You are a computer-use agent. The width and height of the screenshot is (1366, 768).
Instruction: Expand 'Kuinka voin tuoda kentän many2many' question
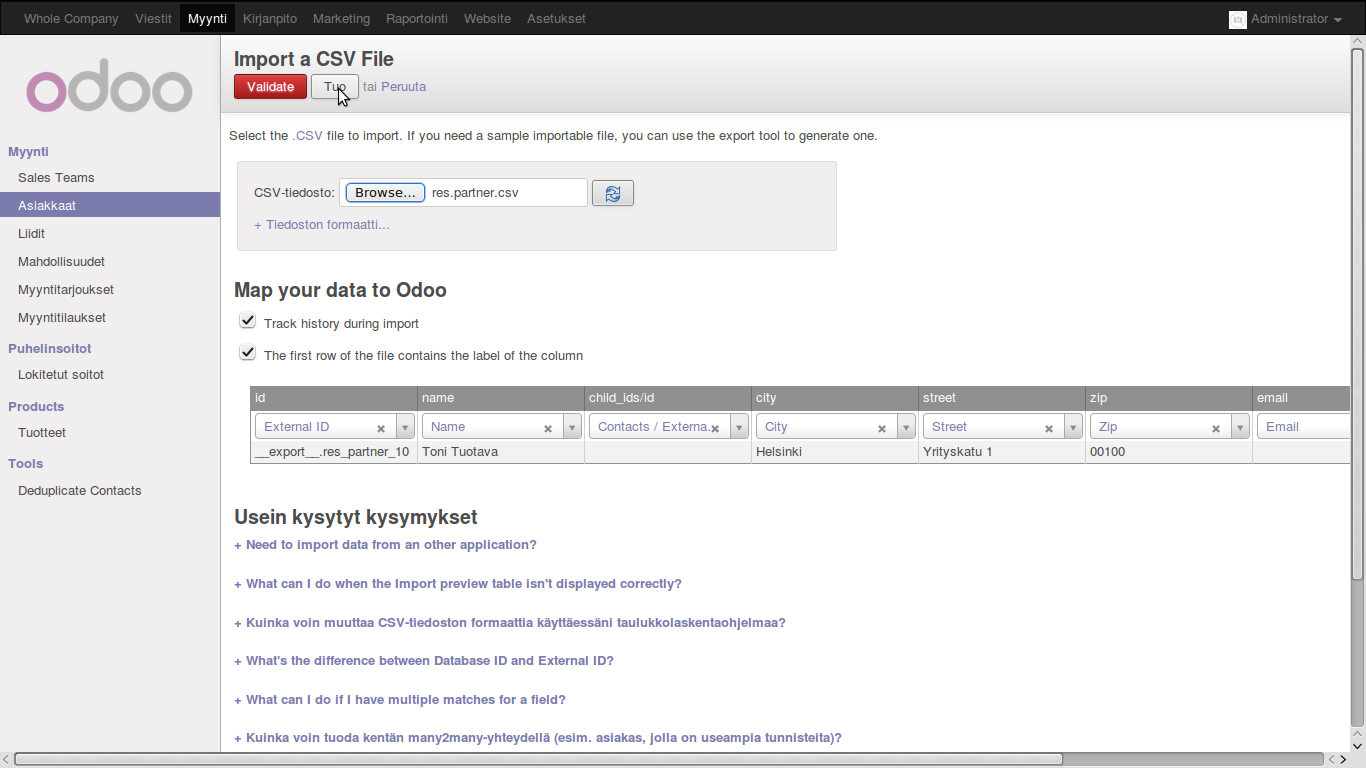click(538, 738)
